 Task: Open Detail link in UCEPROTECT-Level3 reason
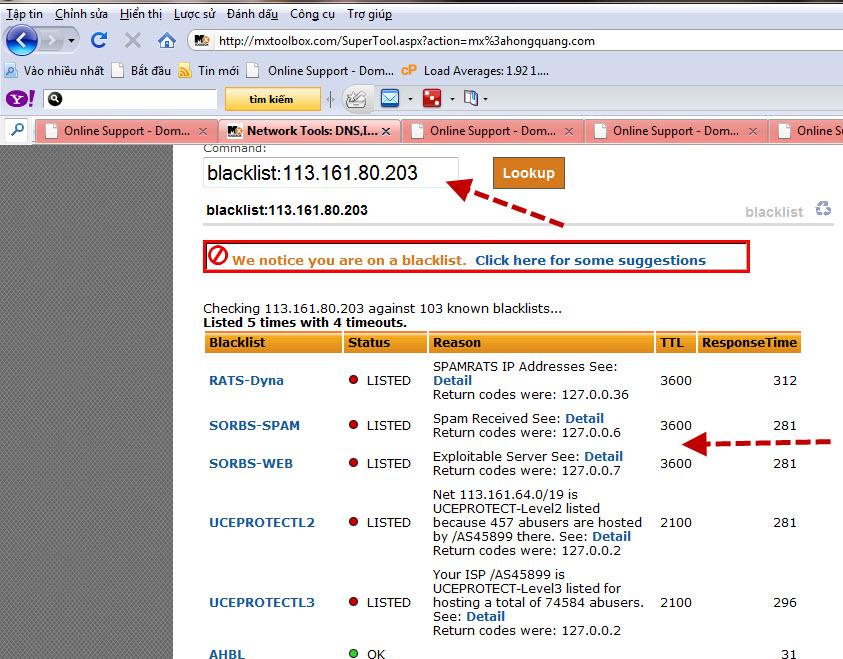coord(485,617)
